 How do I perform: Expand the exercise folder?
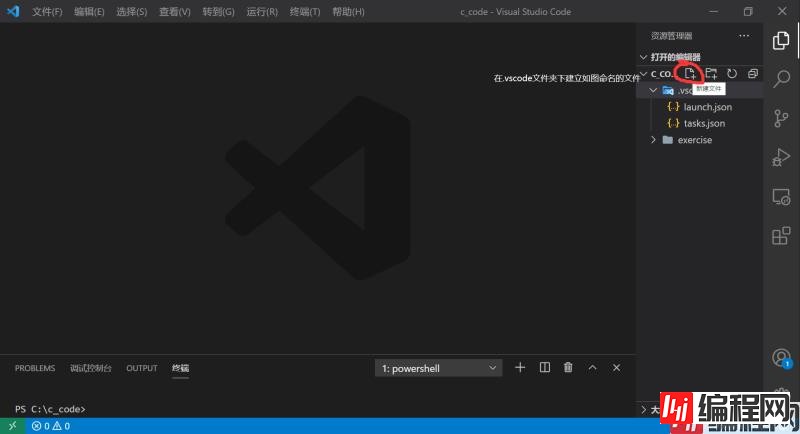point(694,140)
